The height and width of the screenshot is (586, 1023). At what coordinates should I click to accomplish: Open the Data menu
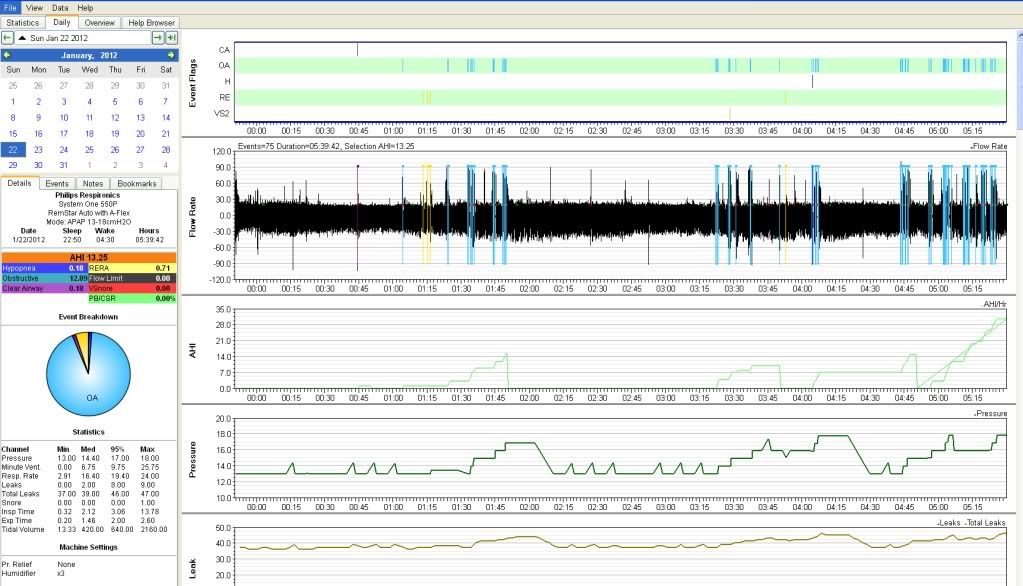60,8
